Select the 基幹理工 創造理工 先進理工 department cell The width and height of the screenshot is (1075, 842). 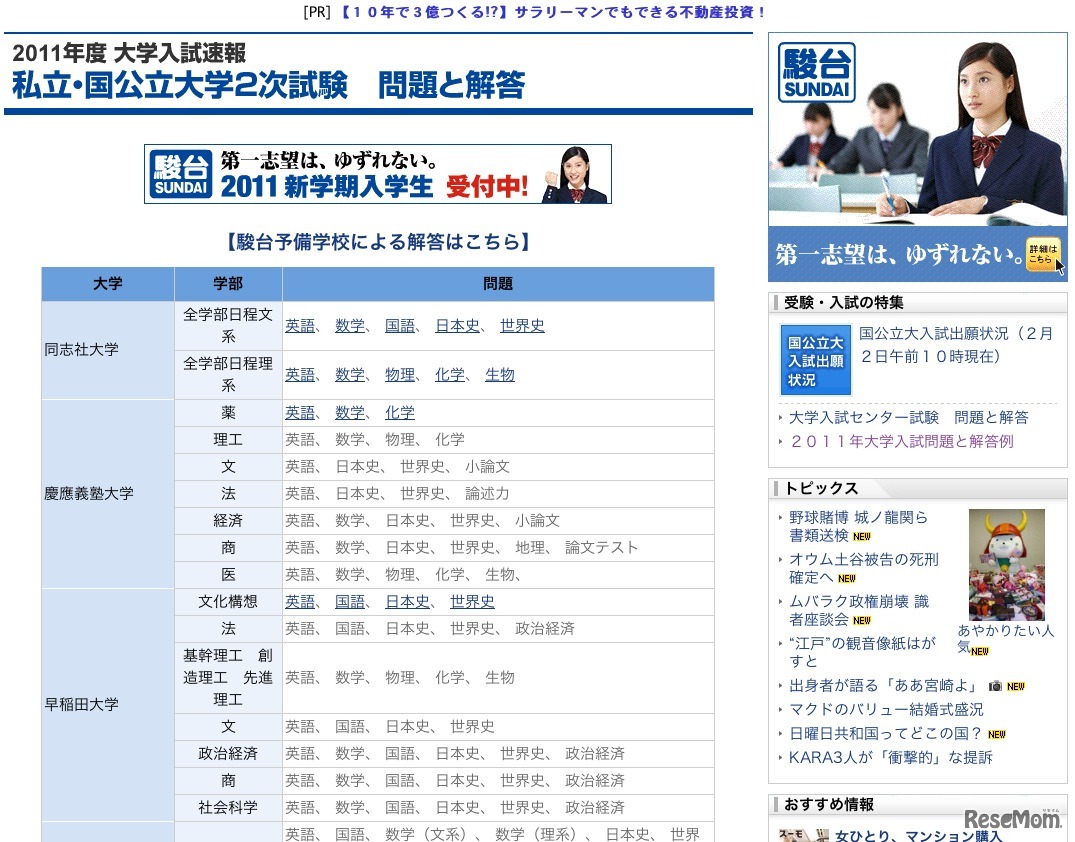(x=228, y=677)
